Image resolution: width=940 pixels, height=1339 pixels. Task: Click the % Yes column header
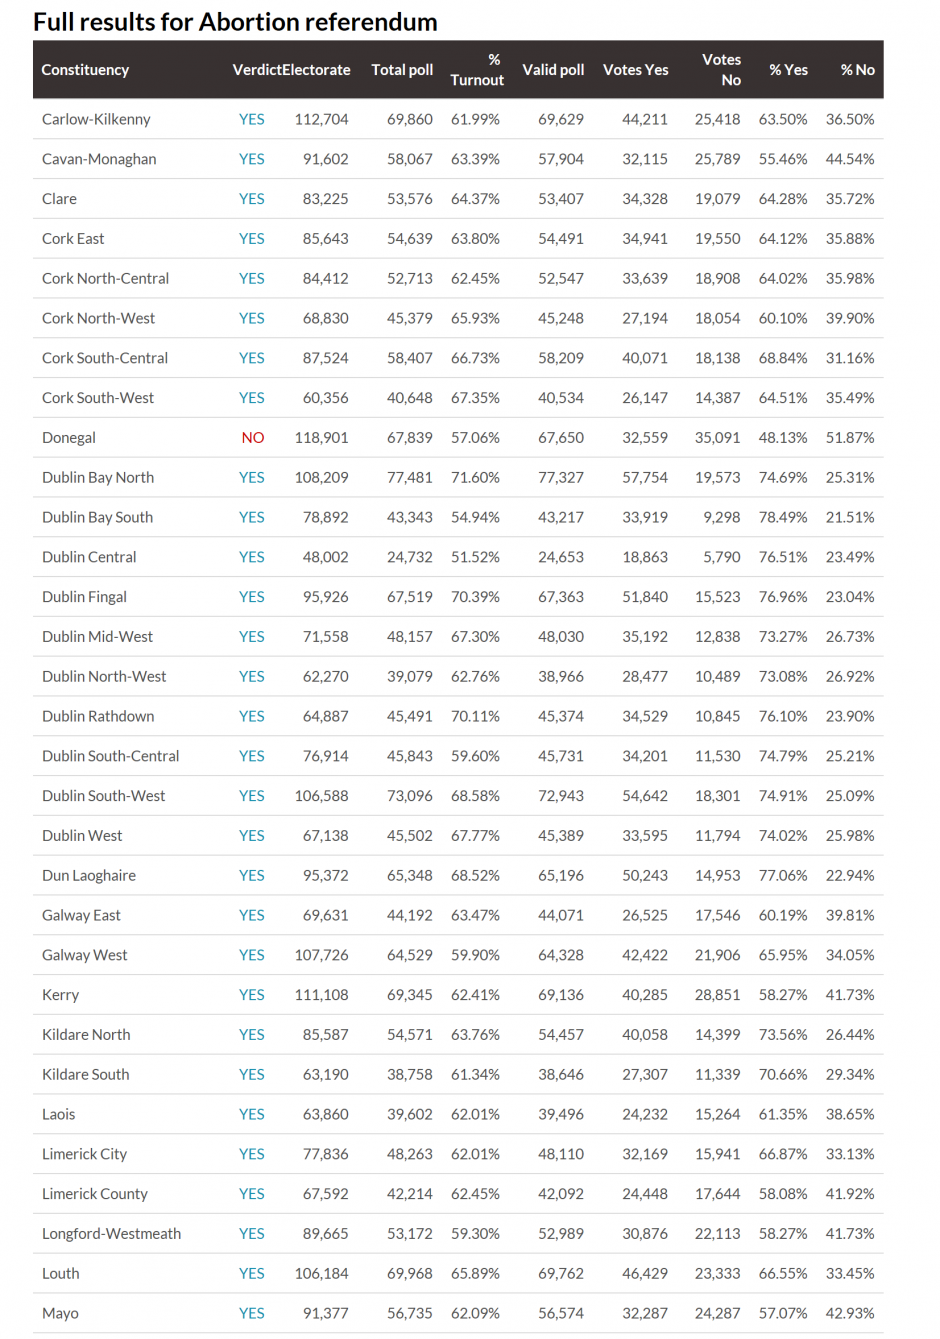788,70
